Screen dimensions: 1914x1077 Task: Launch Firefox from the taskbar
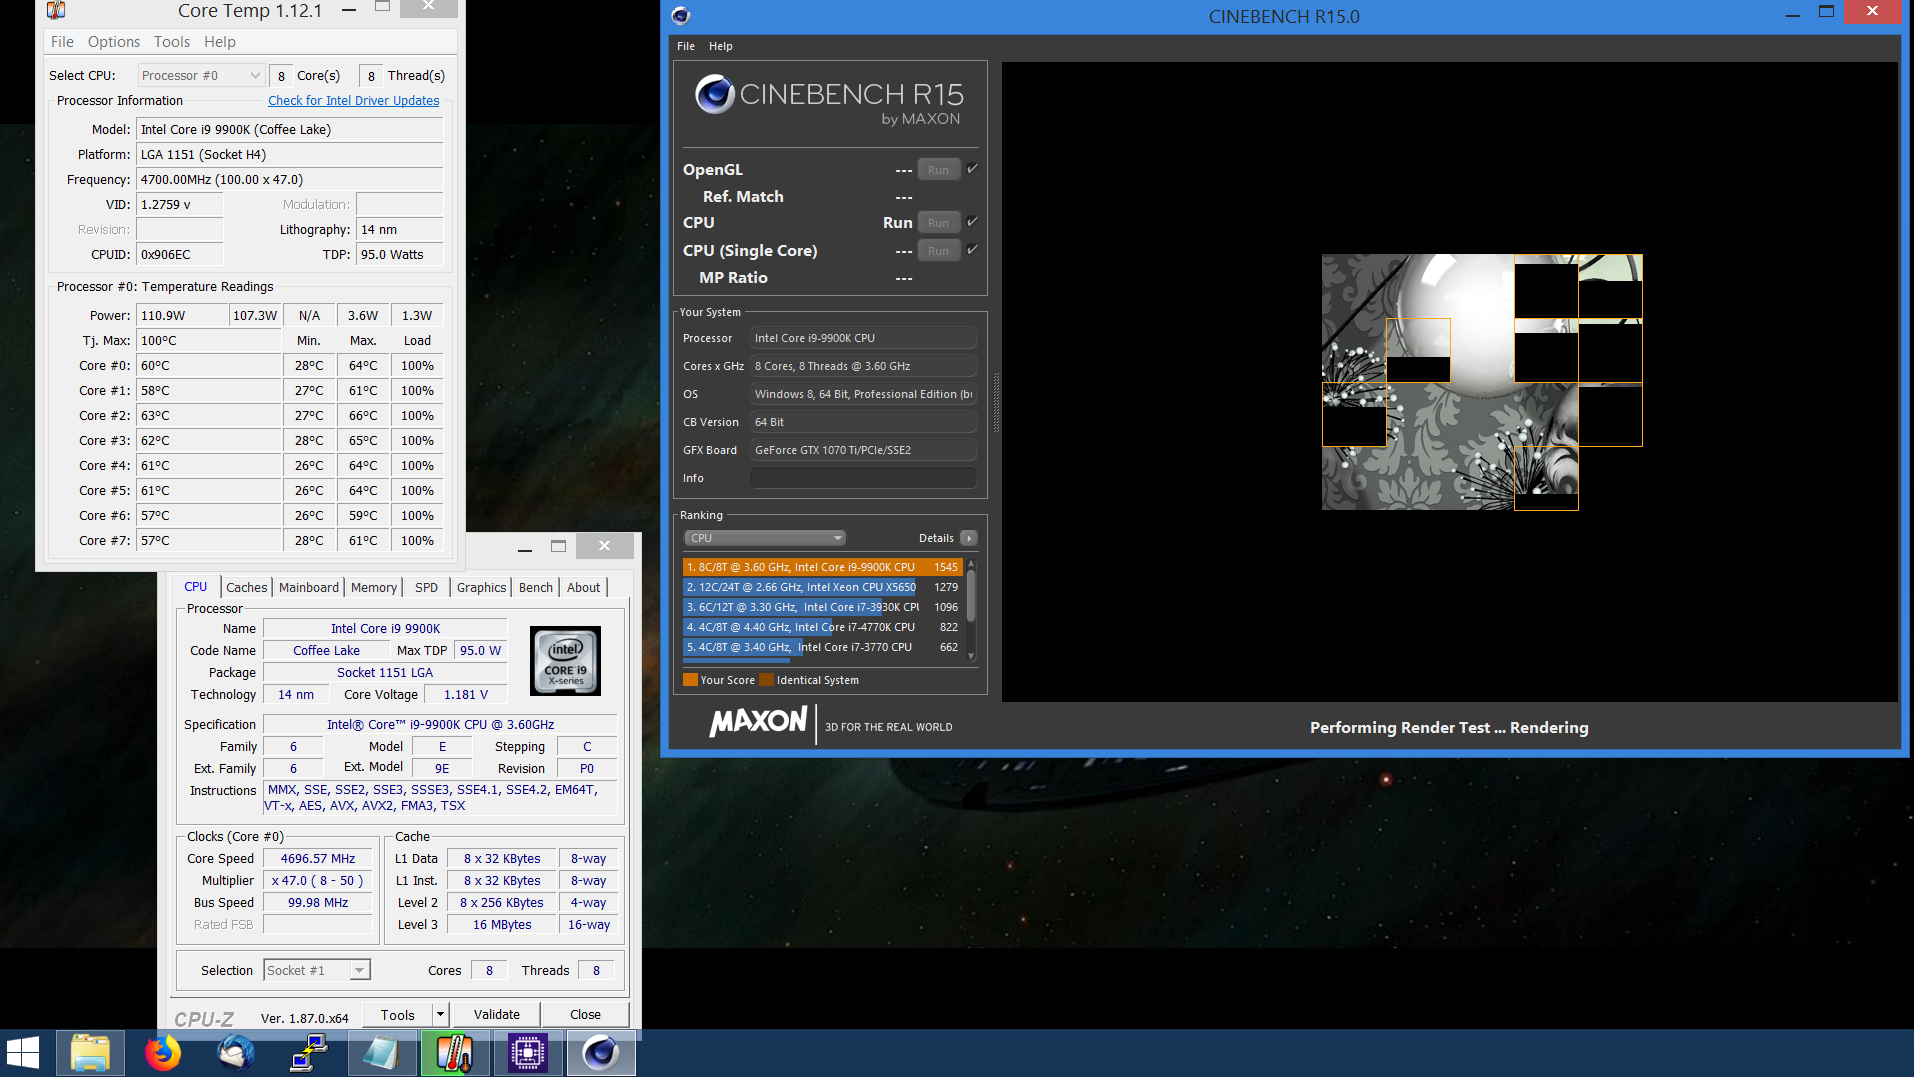click(163, 1053)
